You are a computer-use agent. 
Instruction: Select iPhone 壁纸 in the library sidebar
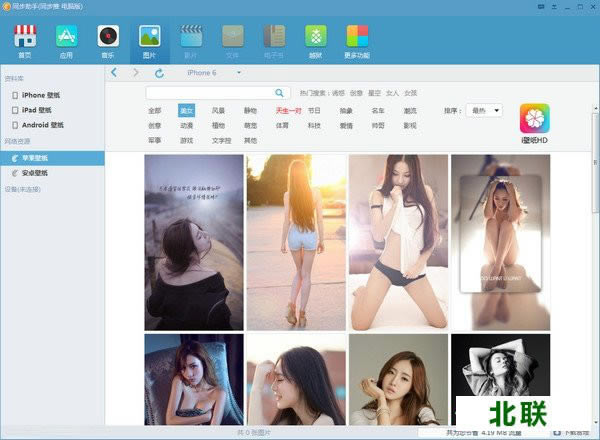[43, 96]
